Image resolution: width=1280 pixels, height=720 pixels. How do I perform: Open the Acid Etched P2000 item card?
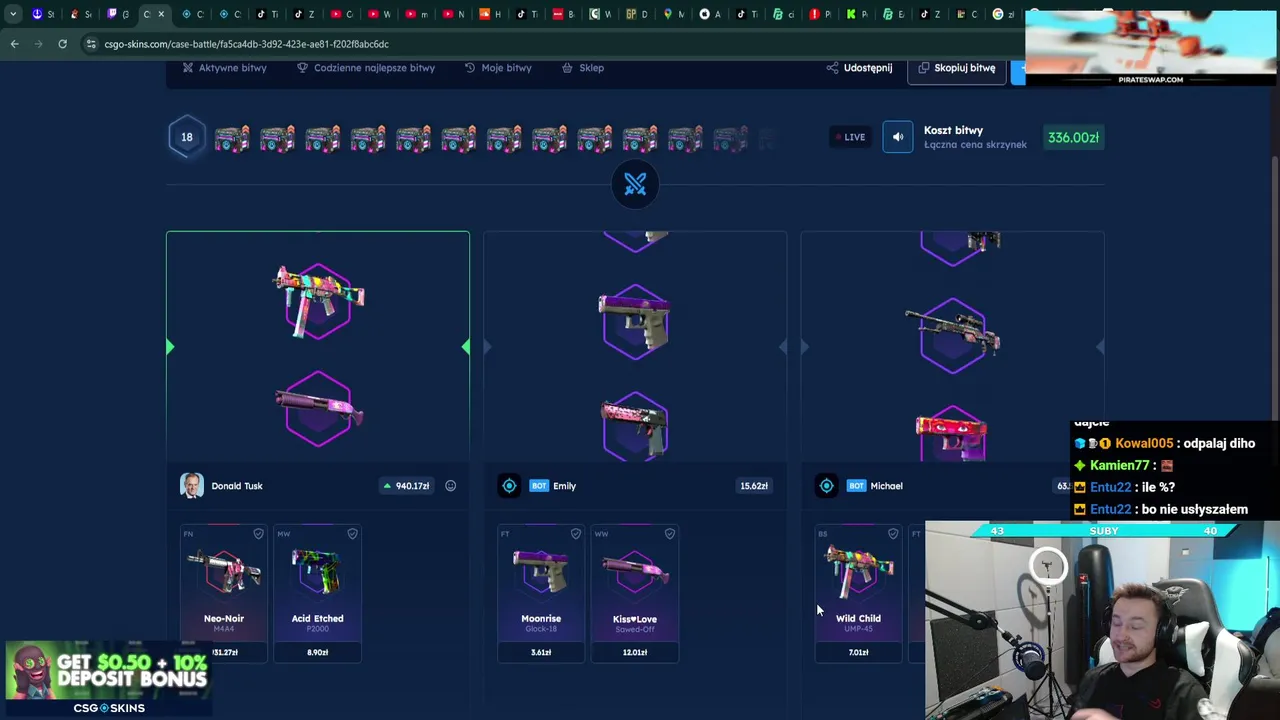317,594
